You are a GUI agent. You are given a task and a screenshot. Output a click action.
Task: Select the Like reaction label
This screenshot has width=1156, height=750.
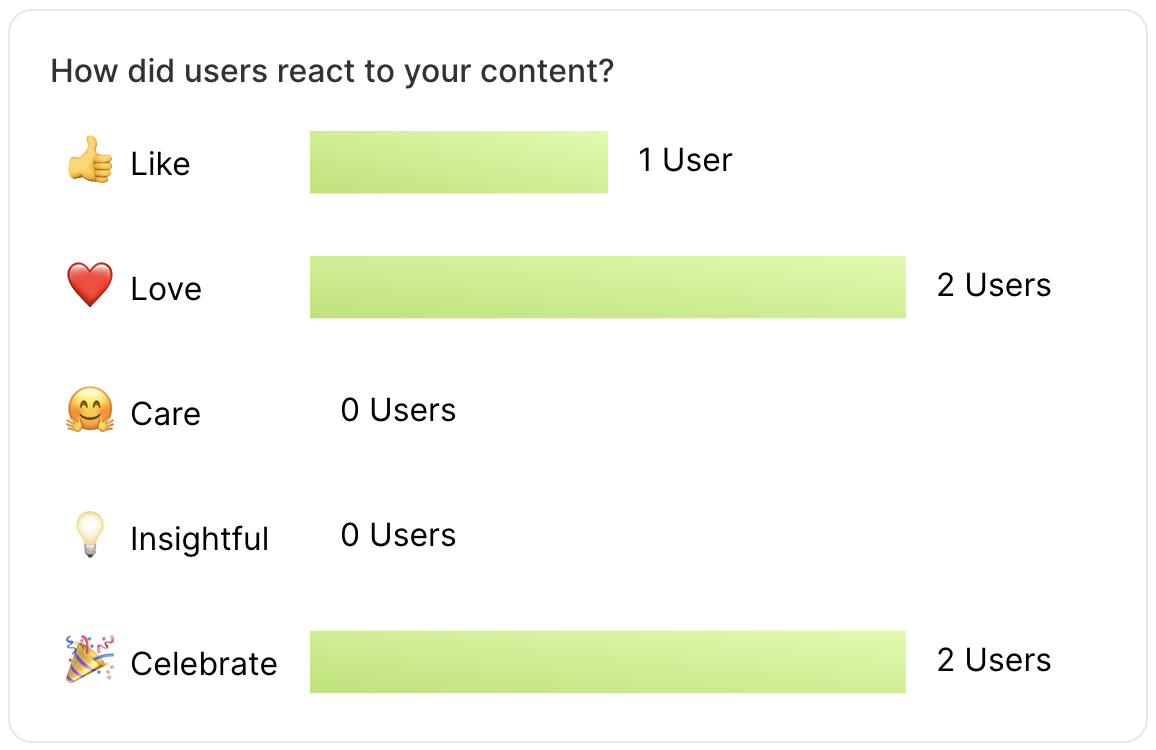[160, 164]
